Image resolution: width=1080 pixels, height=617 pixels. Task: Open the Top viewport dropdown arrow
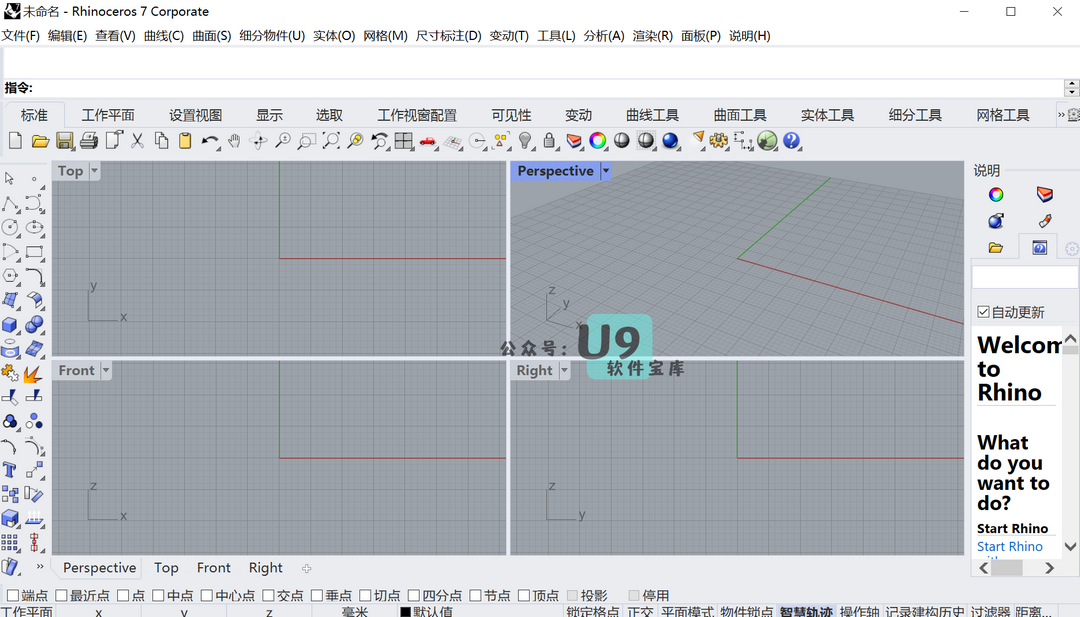pos(94,171)
